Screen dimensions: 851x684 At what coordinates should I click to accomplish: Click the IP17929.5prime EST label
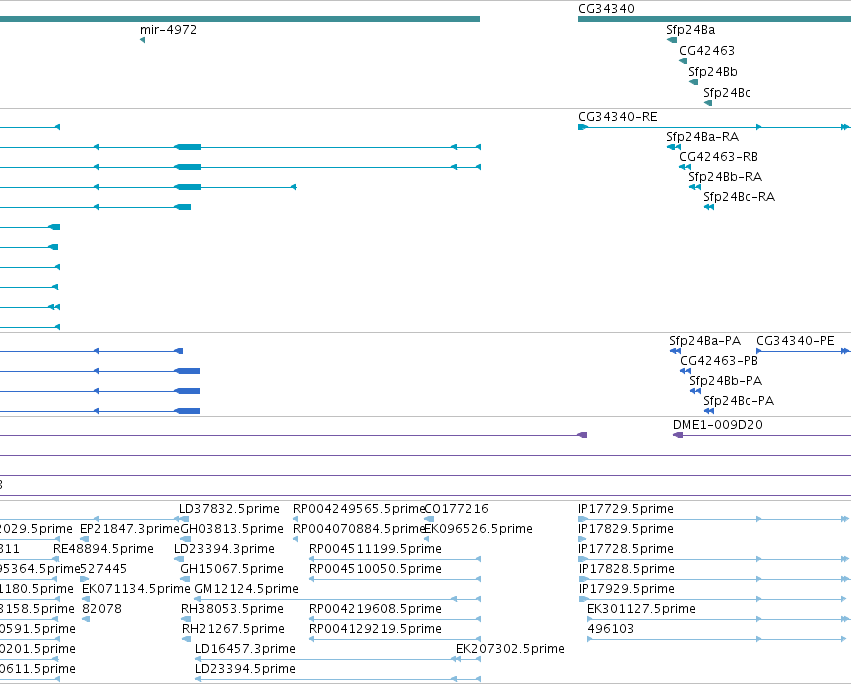coord(626,590)
